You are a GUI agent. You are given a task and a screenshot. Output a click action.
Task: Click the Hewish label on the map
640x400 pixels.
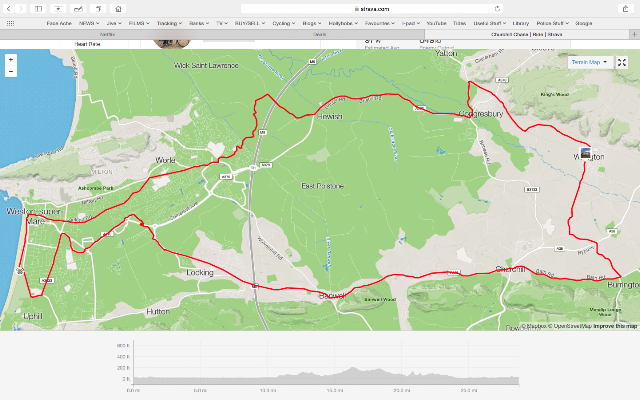pyautogui.click(x=330, y=116)
